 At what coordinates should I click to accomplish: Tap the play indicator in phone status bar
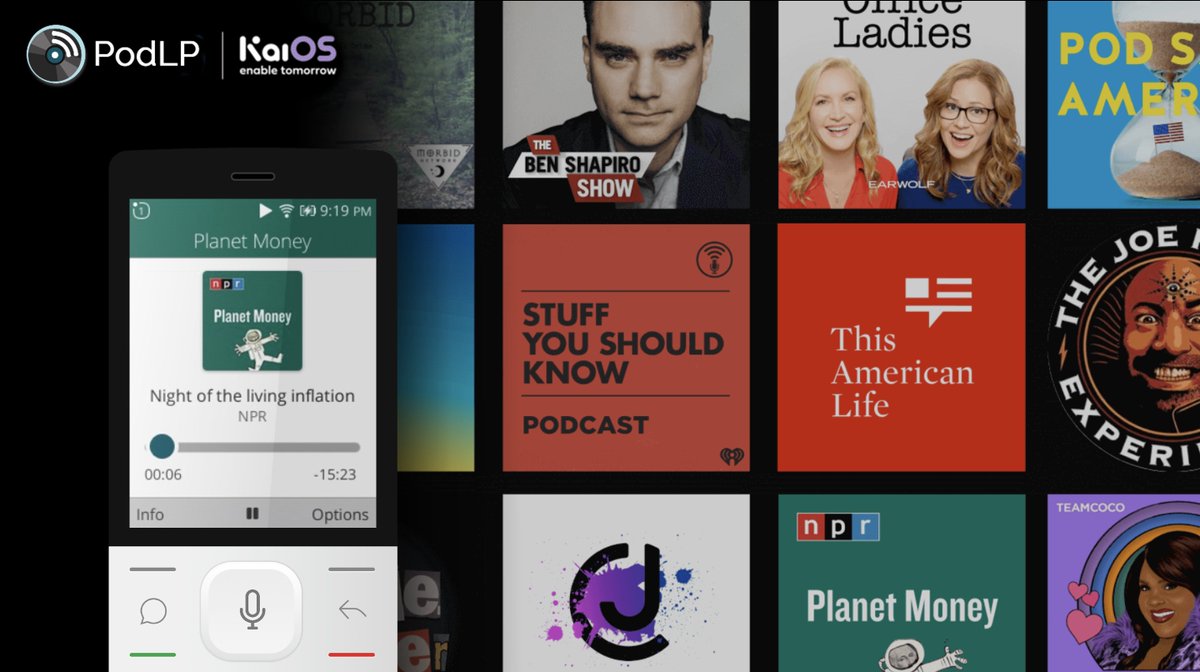[x=265, y=211]
